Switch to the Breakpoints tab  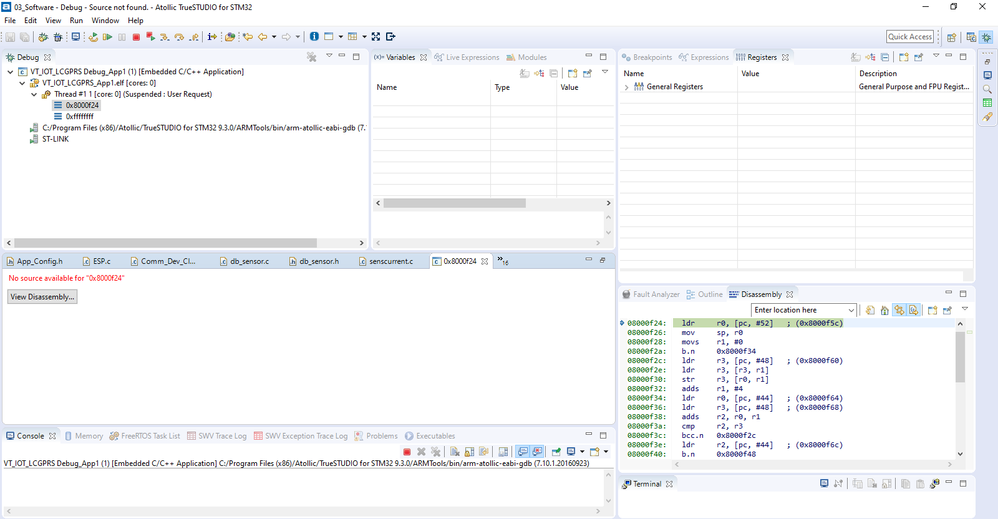click(647, 57)
